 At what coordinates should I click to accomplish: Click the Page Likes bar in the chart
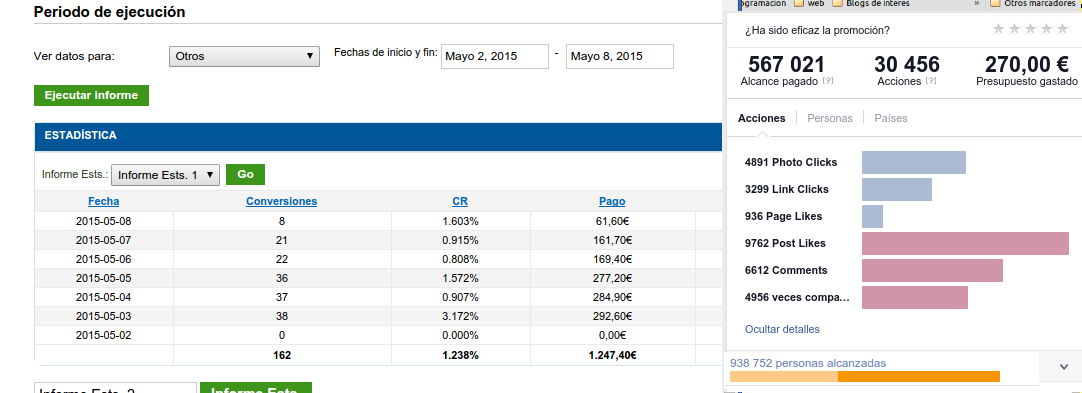point(872,216)
